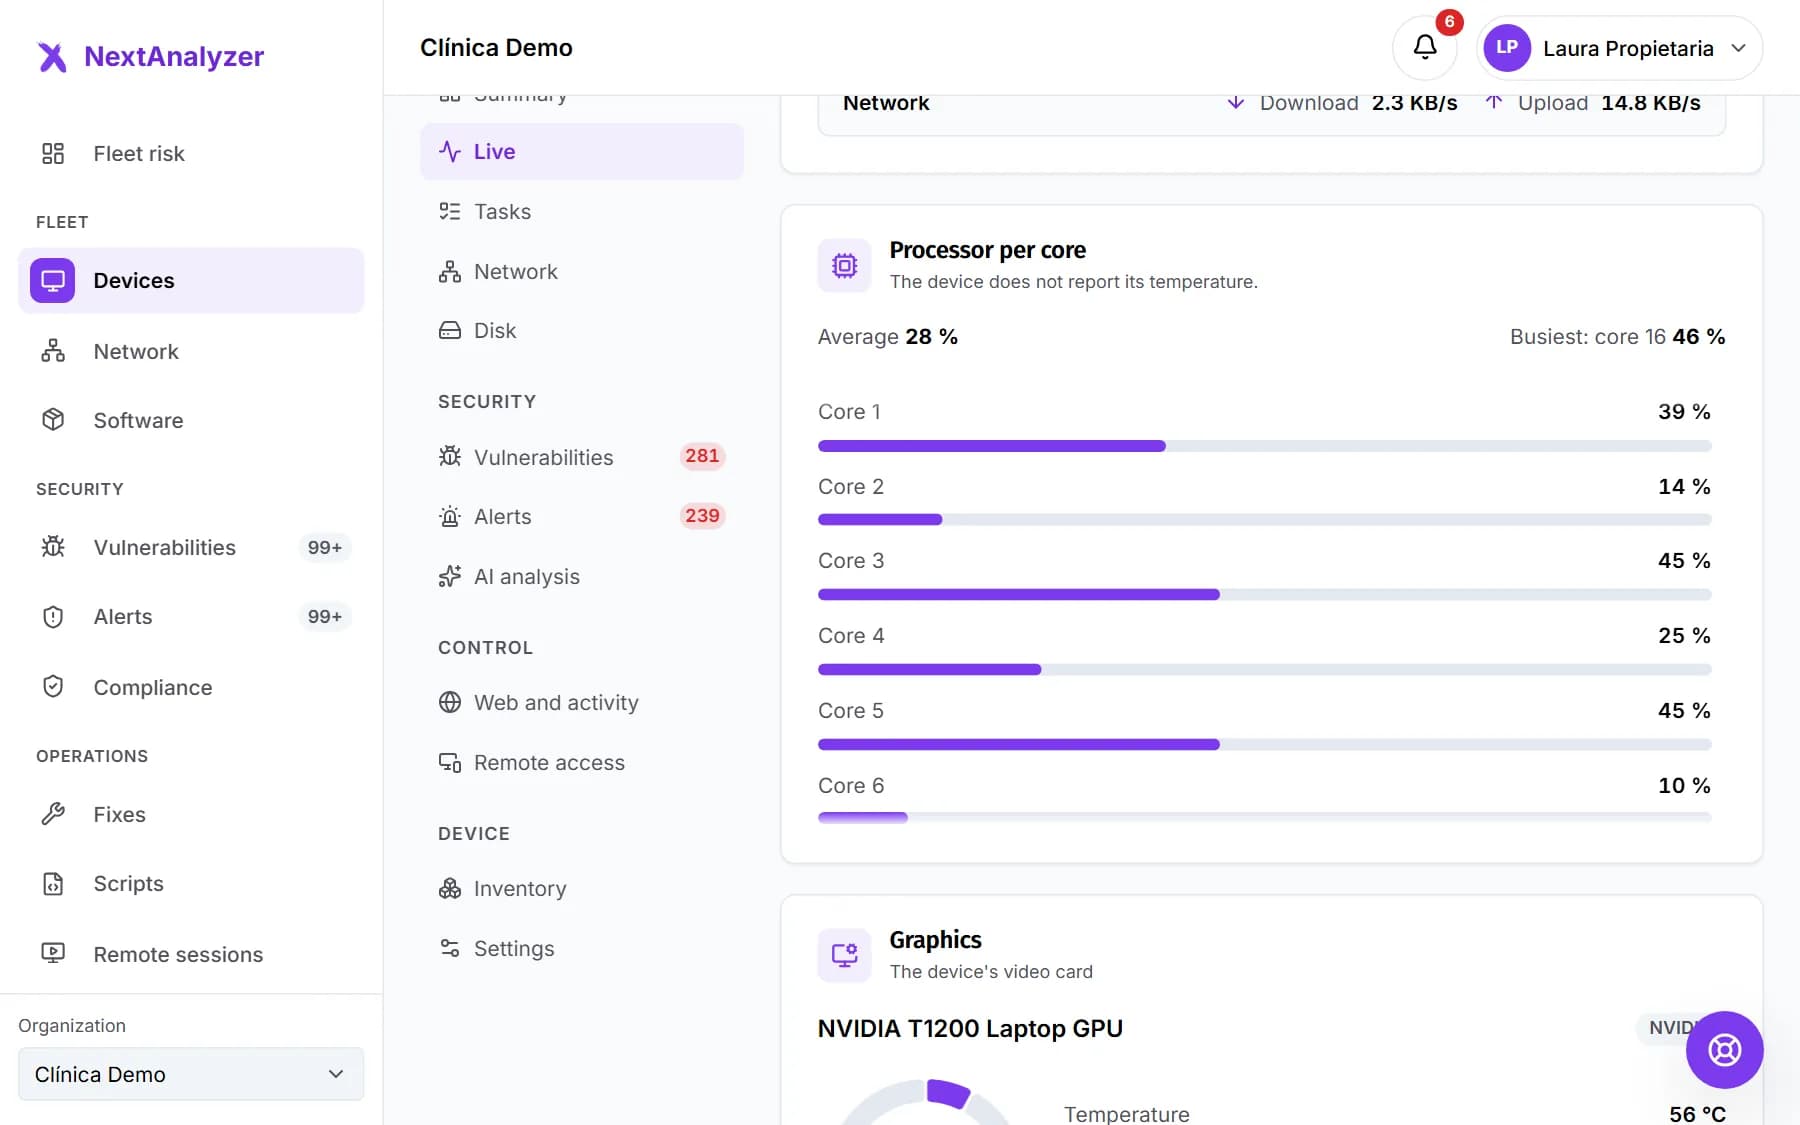
Task: Open the Organization Clínica Demo dropdown
Action: pyautogui.click(x=191, y=1074)
